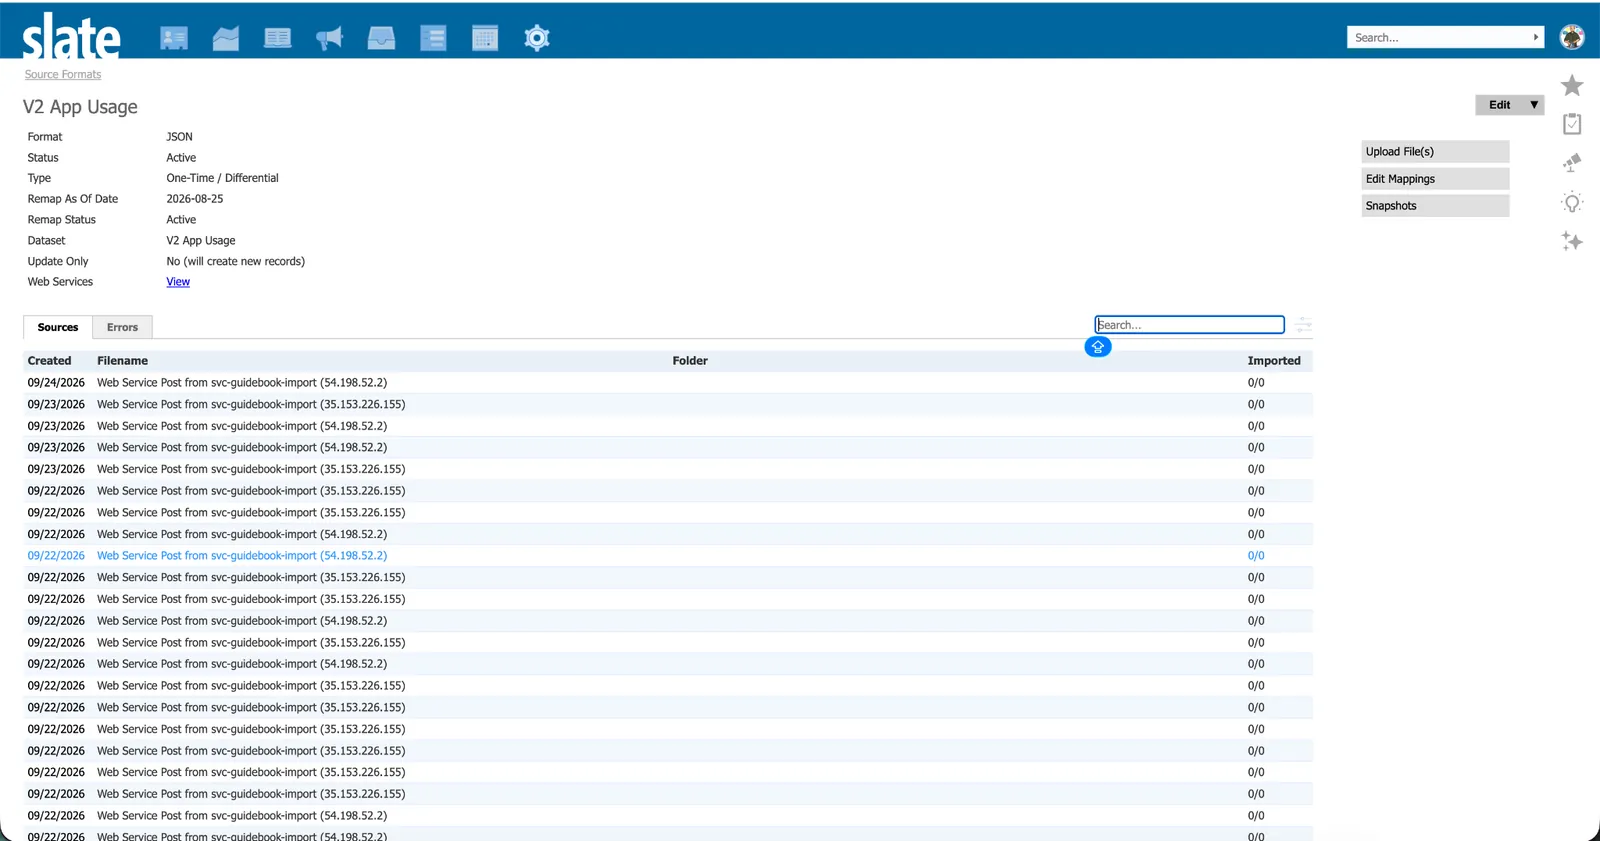Screen dimensions: 1600x841
Task: Click the JSON format value
Action: click(x=180, y=137)
